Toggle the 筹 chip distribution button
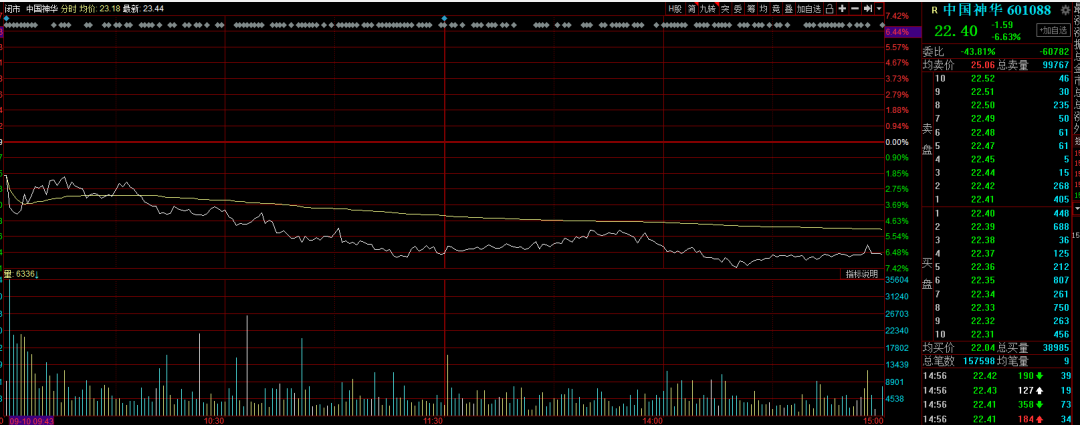Image resolution: width=1080 pixels, height=425 pixels. [x=751, y=9]
